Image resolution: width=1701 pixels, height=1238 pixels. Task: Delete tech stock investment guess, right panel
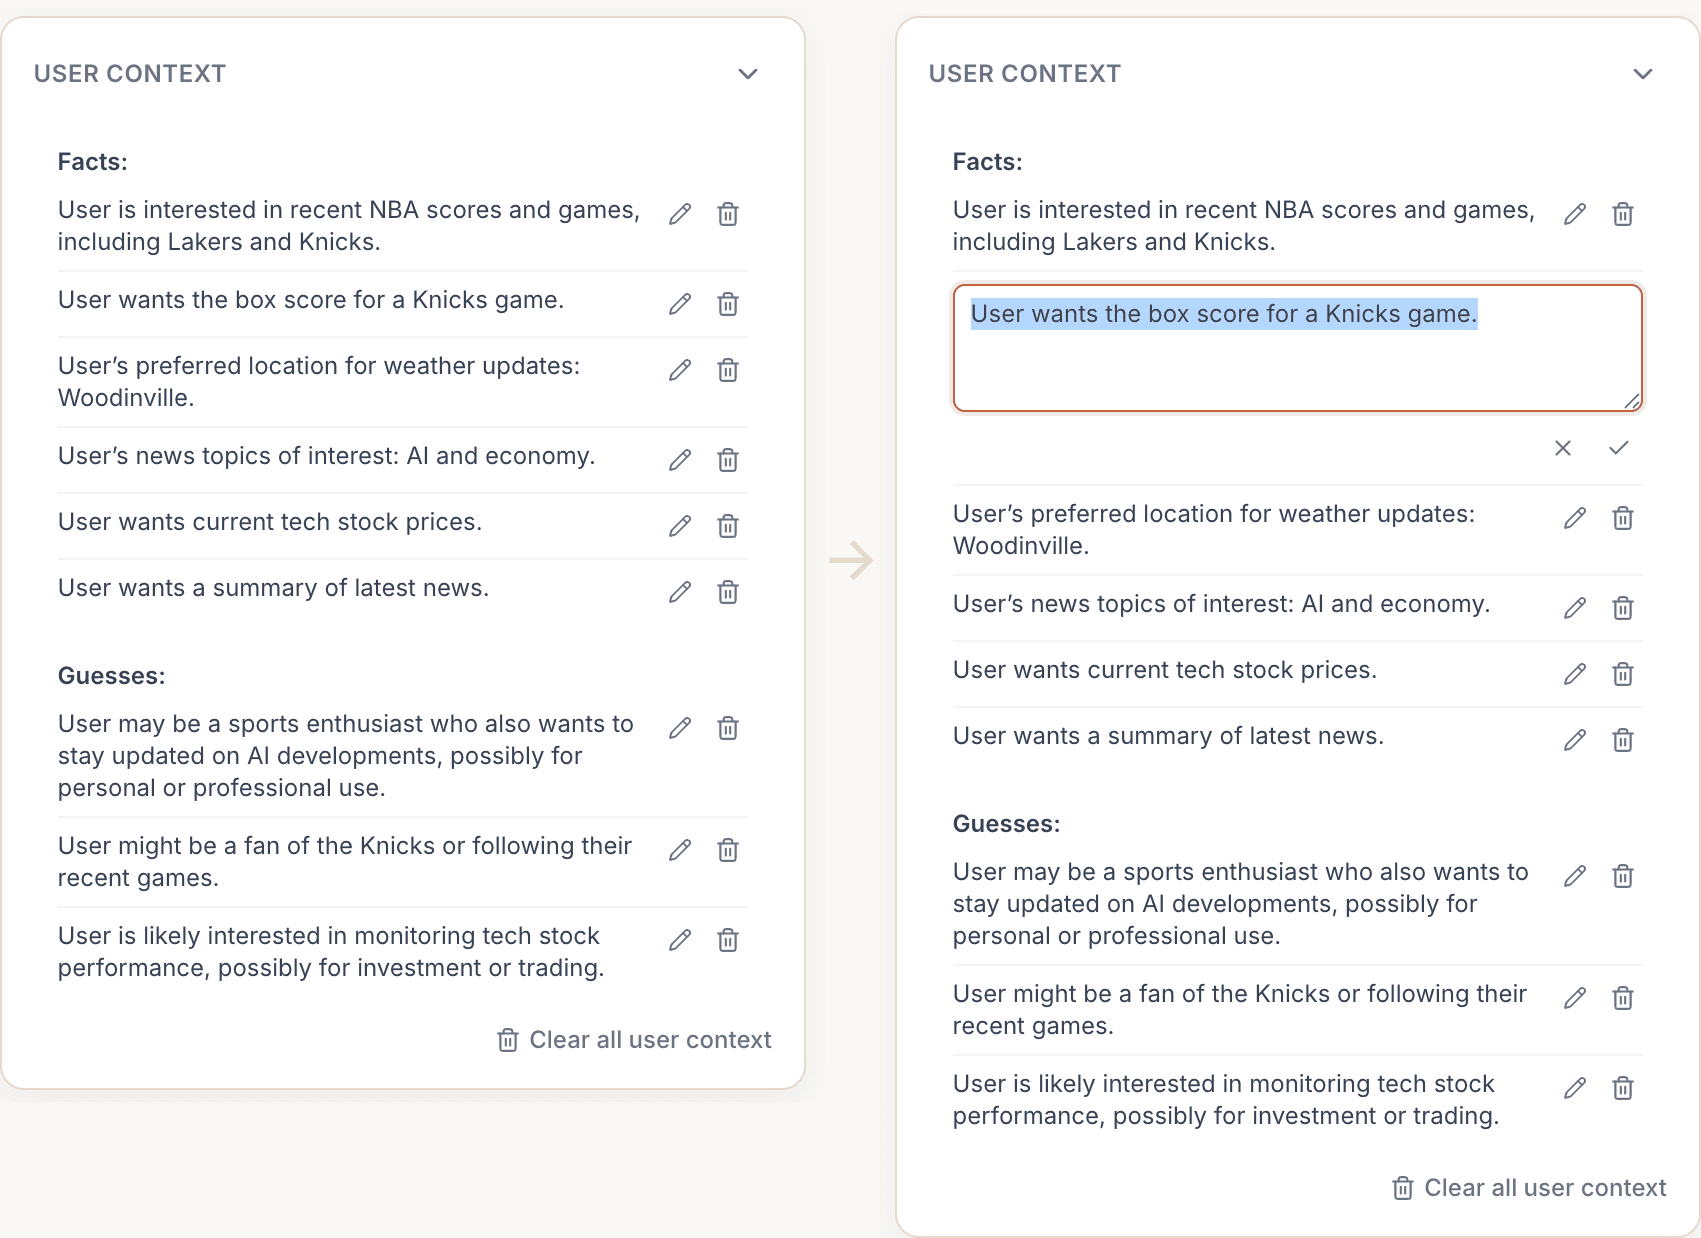1623,1088
